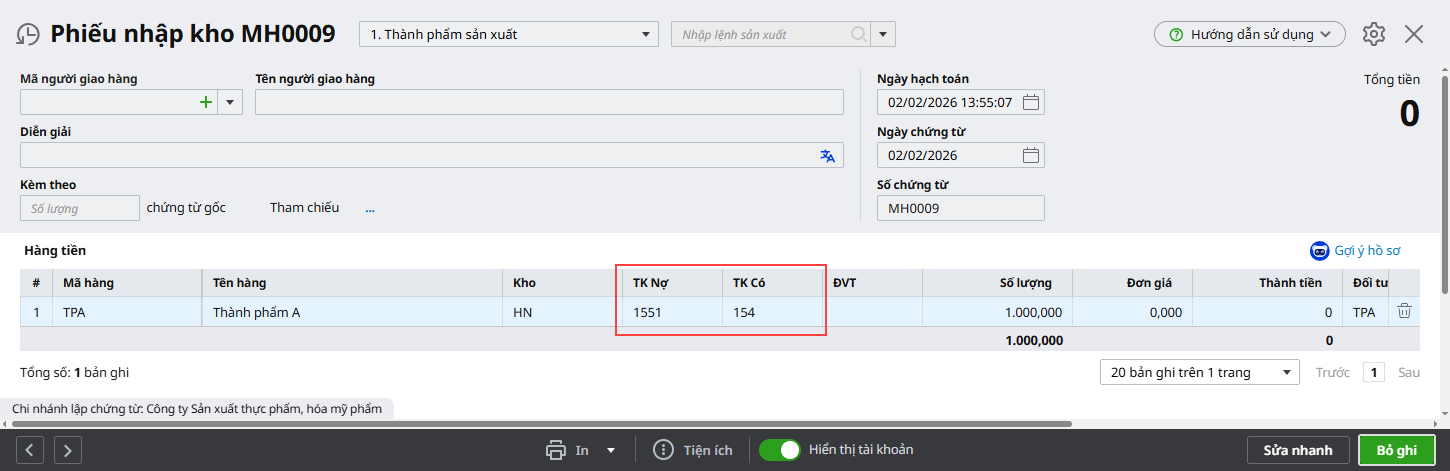Image resolution: width=1450 pixels, height=471 pixels.
Task: Open calendar for Ngày hạch toán
Action: 1031,102
